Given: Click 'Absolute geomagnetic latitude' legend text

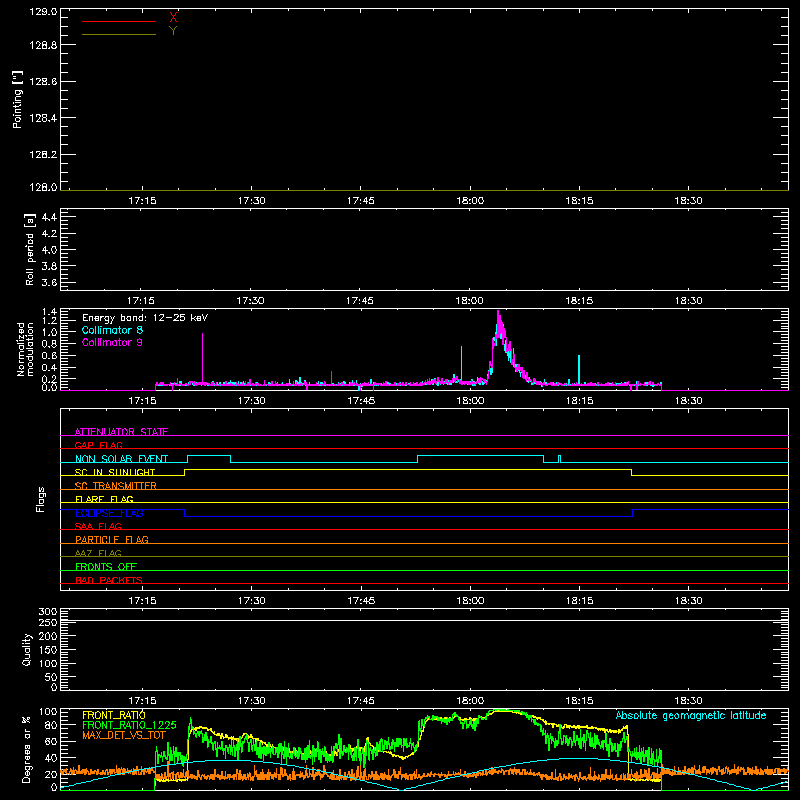Looking at the screenshot, I should 691,715.
